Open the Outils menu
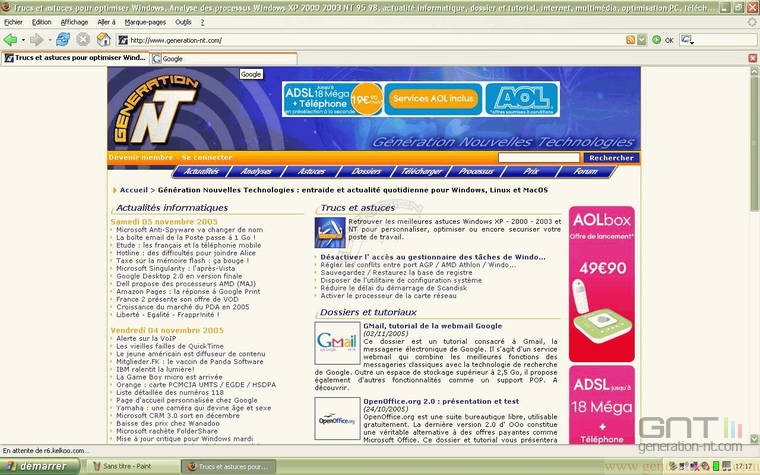The width and height of the screenshot is (760, 475). pos(183,22)
